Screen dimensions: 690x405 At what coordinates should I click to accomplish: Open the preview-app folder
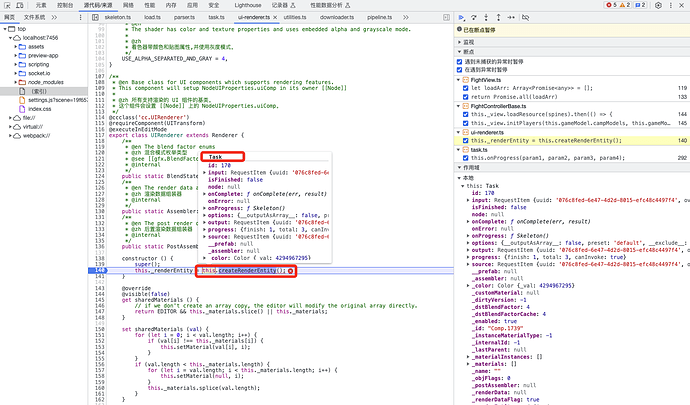(43, 56)
